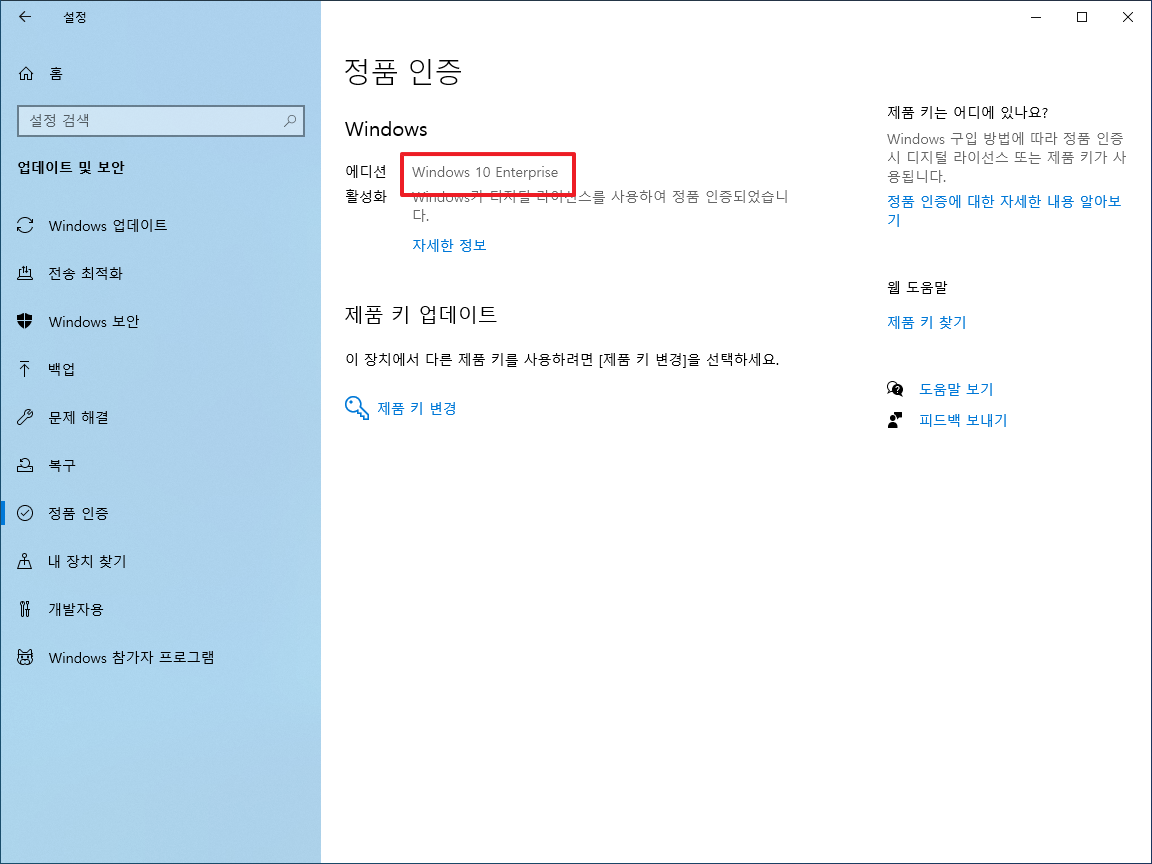Click the 복구 recovery icon
1152x864 pixels.
(x=25, y=465)
